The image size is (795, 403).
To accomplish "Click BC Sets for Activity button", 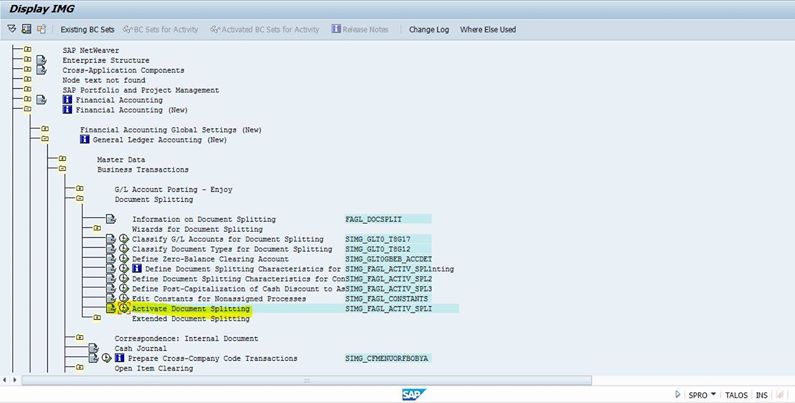I will pyautogui.click(x=160, y=29).
